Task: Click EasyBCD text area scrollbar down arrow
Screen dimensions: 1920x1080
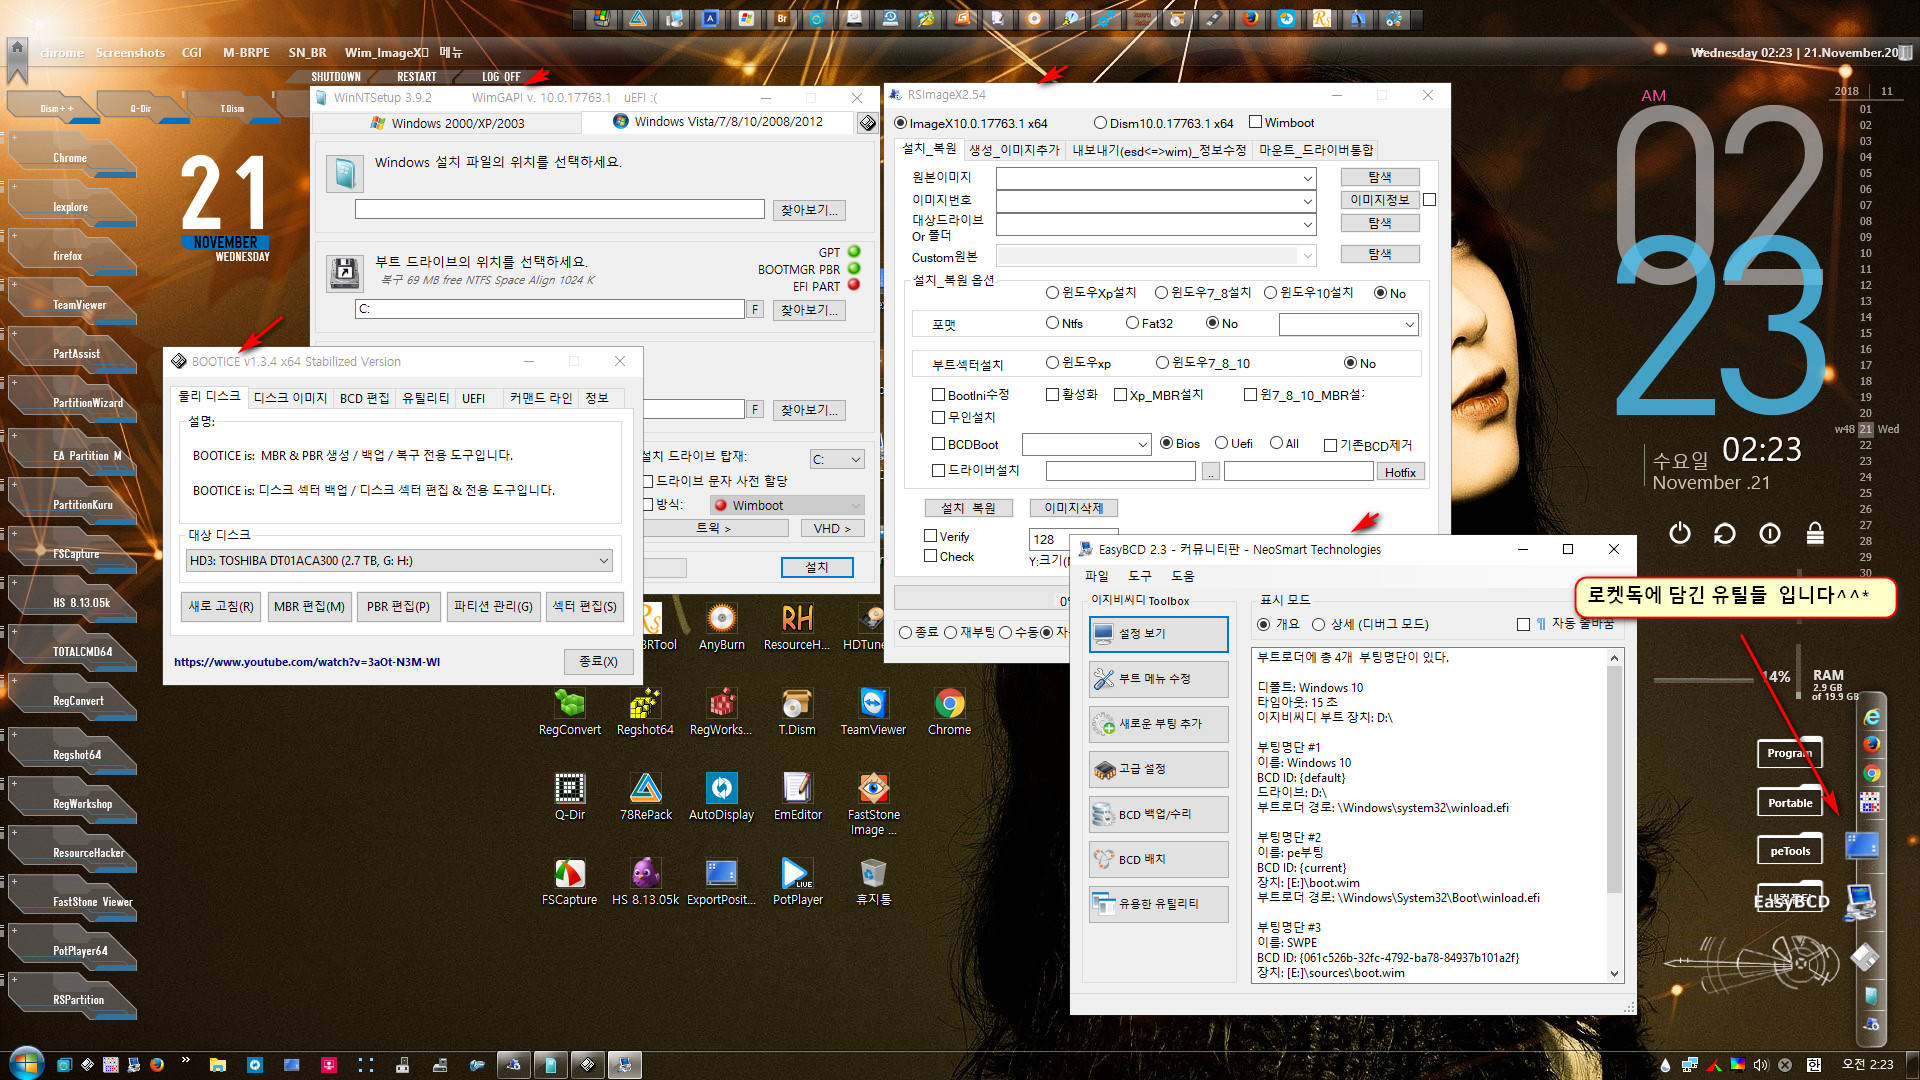Action: point(1614,974)
